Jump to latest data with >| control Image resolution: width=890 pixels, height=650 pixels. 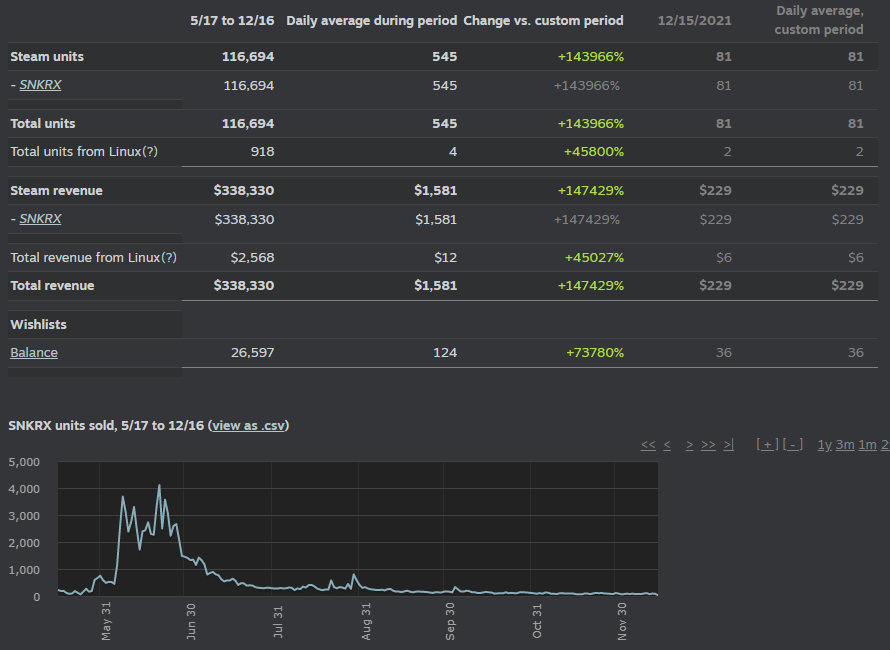[729, 444]
